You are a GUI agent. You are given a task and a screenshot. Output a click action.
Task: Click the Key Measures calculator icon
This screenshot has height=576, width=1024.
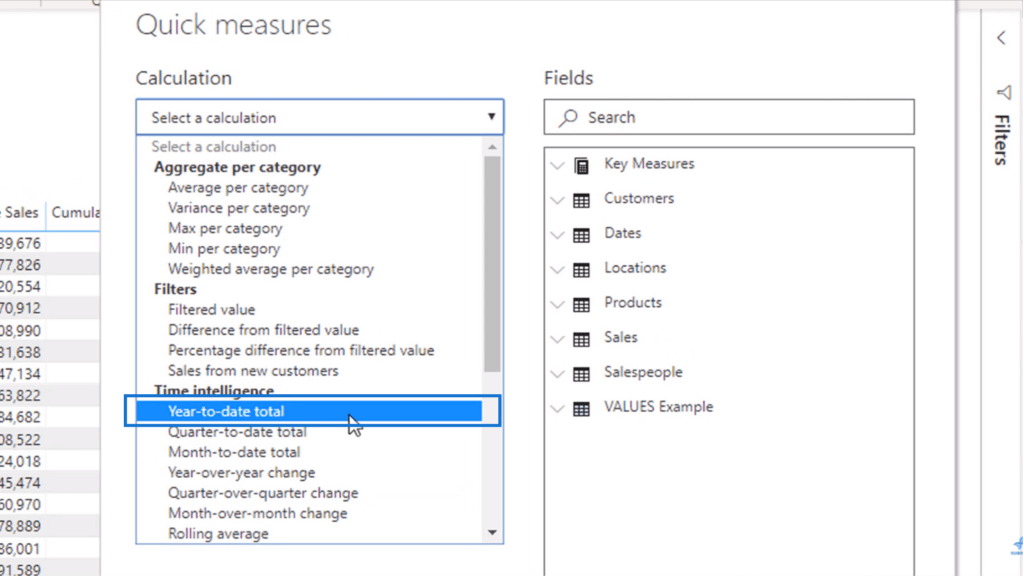click(x=581, y=165)
